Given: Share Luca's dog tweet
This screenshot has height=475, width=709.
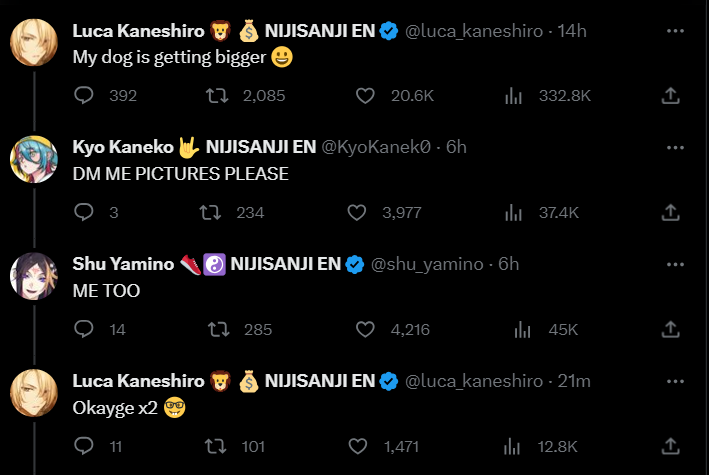Looking at the screenshot, I should click(x=671, y=96).
